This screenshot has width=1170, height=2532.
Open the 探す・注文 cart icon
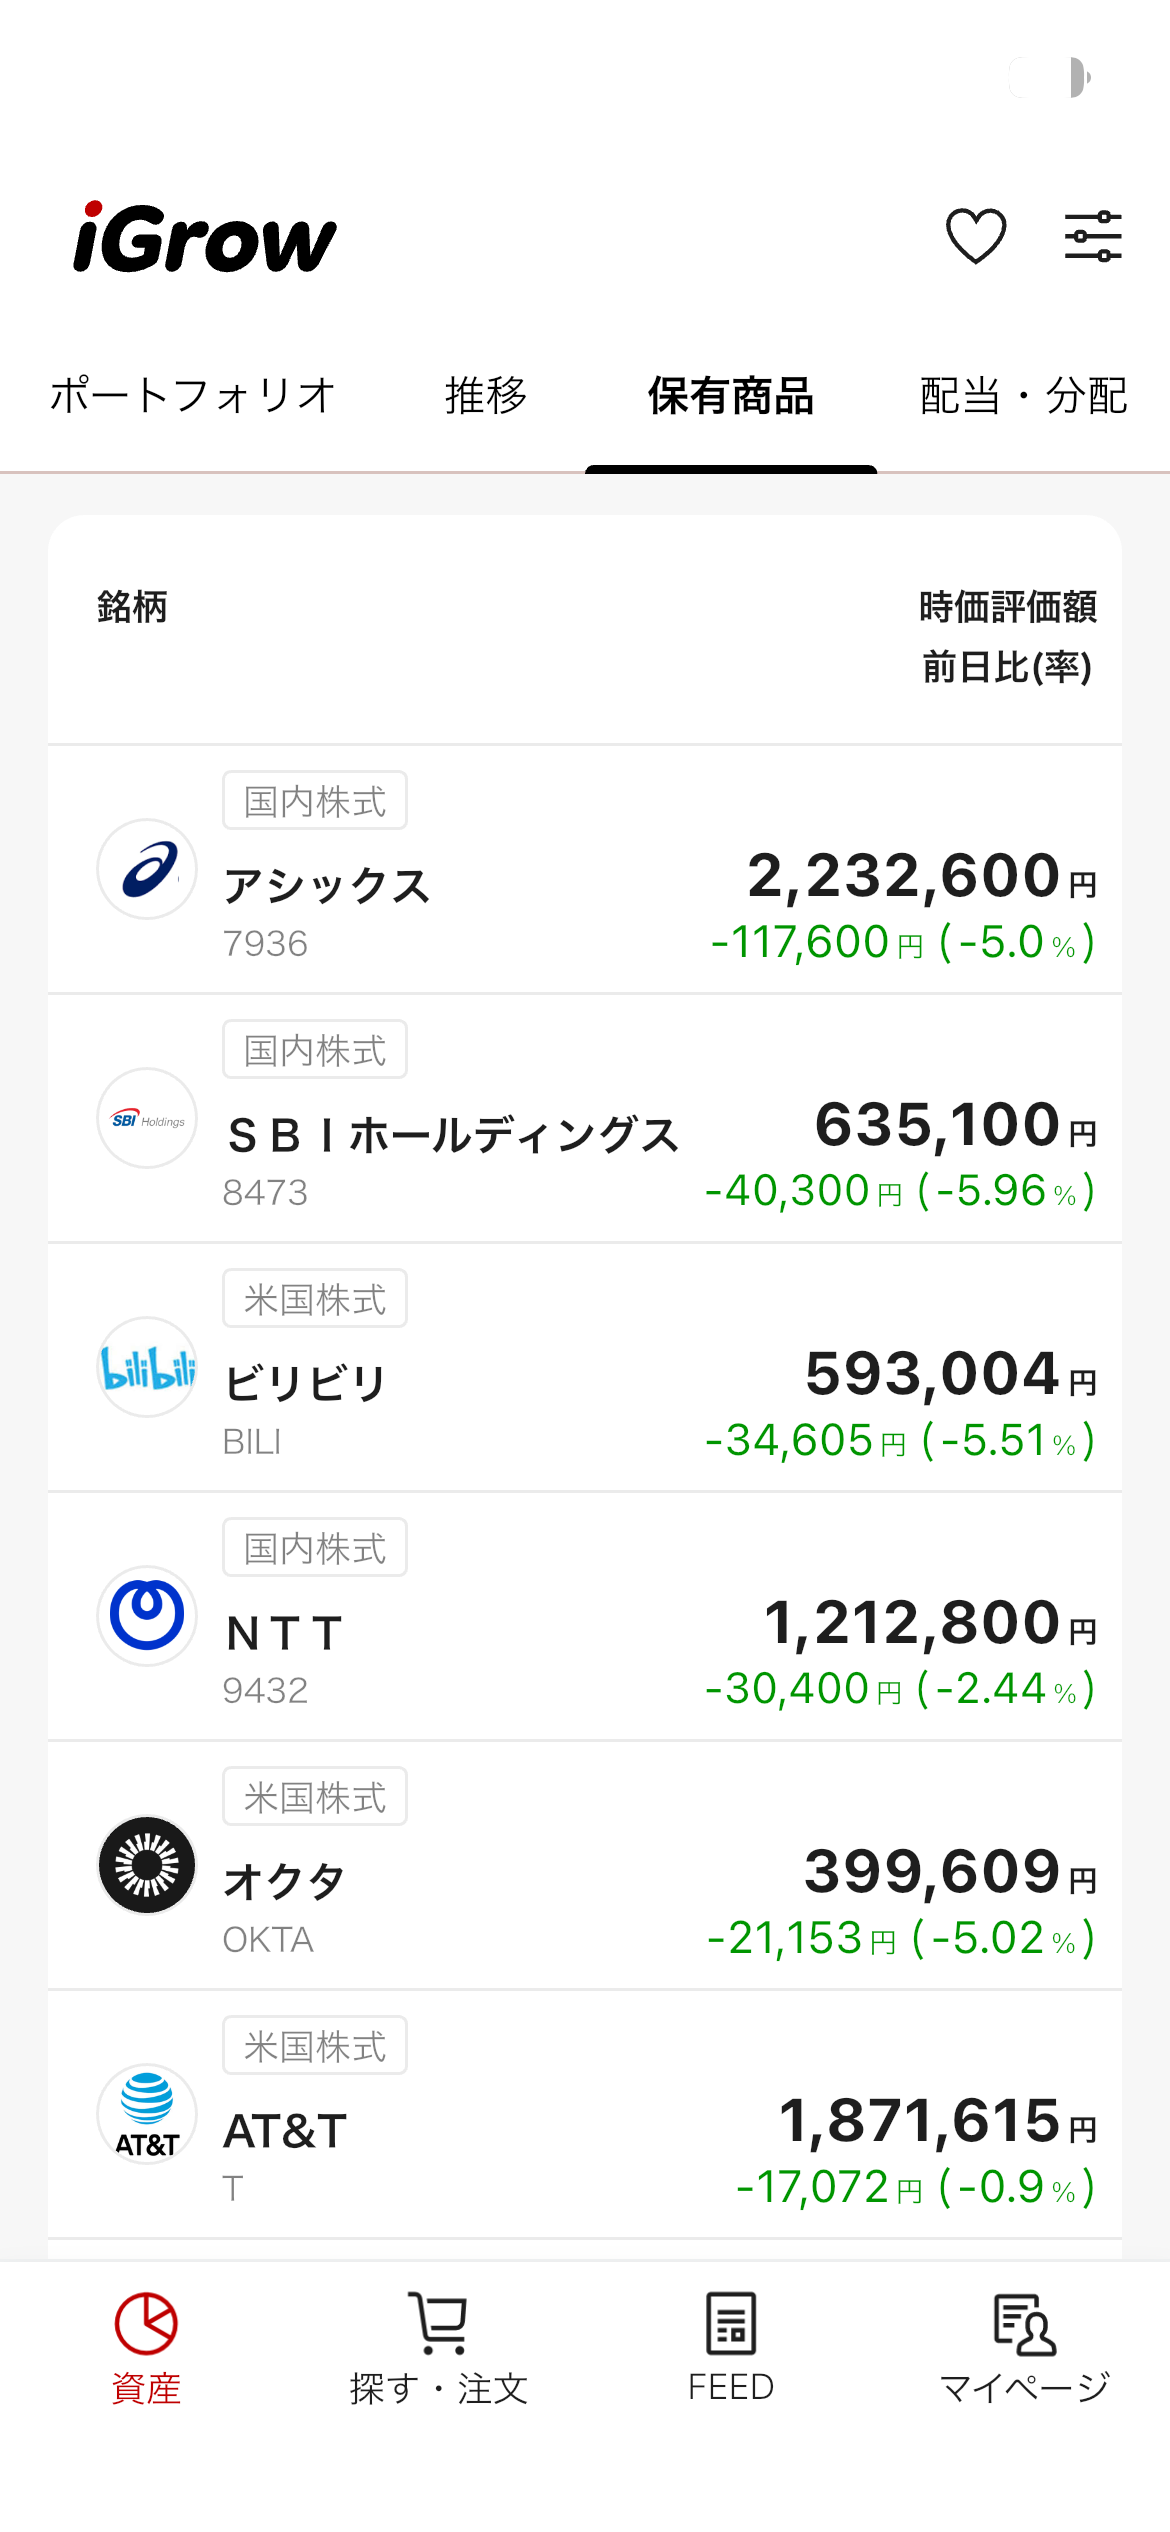438,2346
